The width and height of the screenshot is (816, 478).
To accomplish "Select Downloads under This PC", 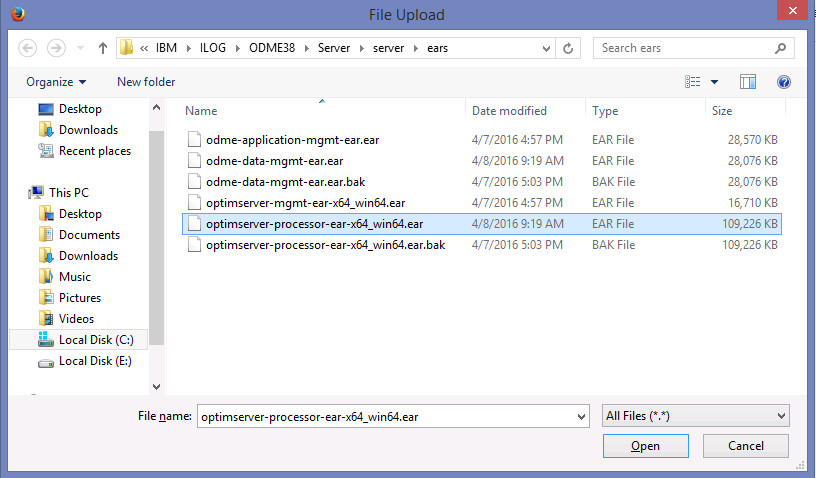I will click(88, 256).
